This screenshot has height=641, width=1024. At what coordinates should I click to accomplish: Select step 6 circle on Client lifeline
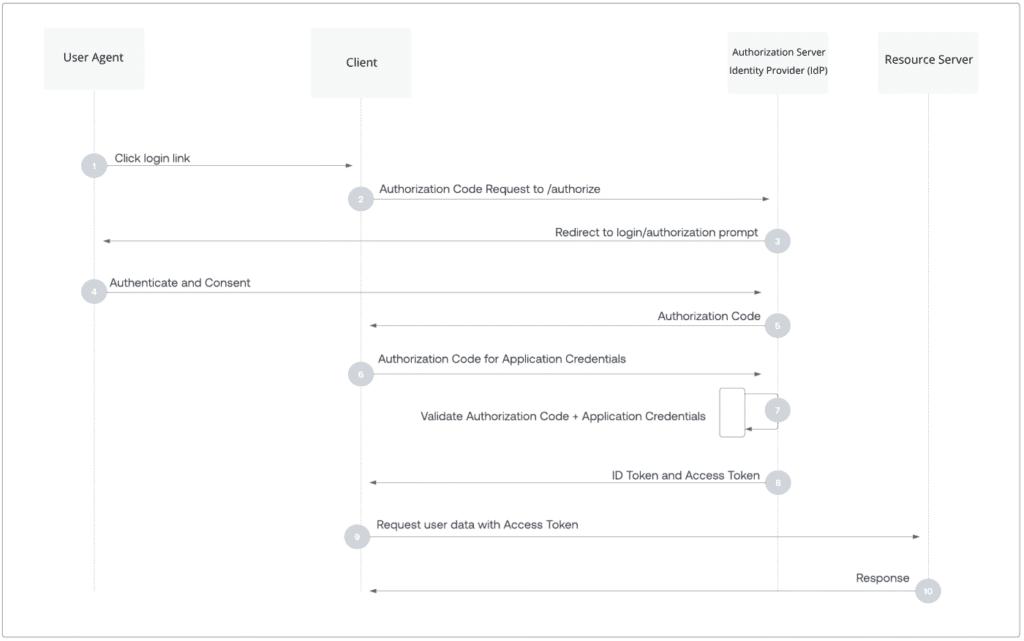coord(360,374)
